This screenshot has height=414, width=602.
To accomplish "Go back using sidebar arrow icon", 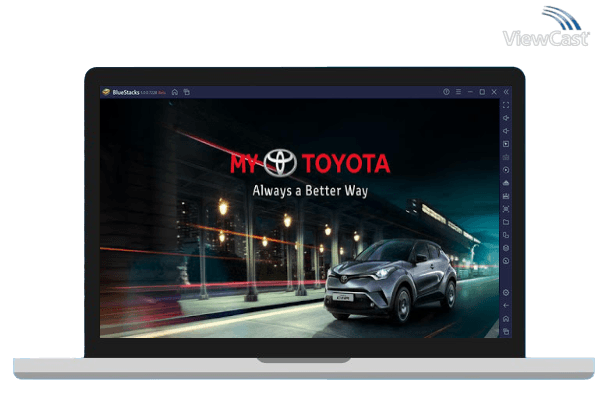I will [506, 306].
